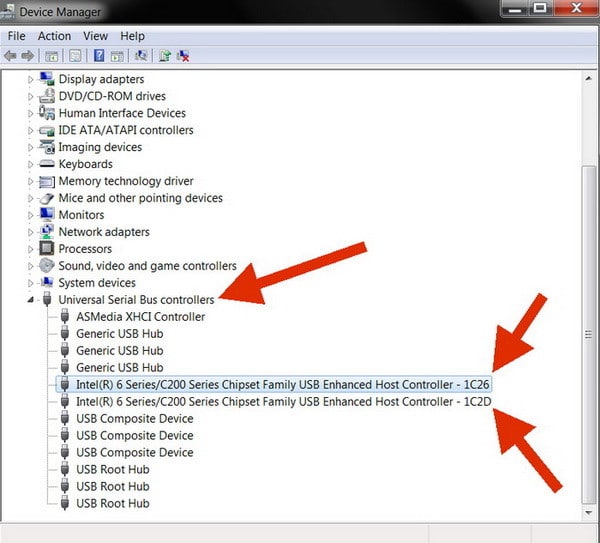Expand the DVD/CD-ROM drives node
This screenshot has width=600, height=543.
(x=31, y=96)
